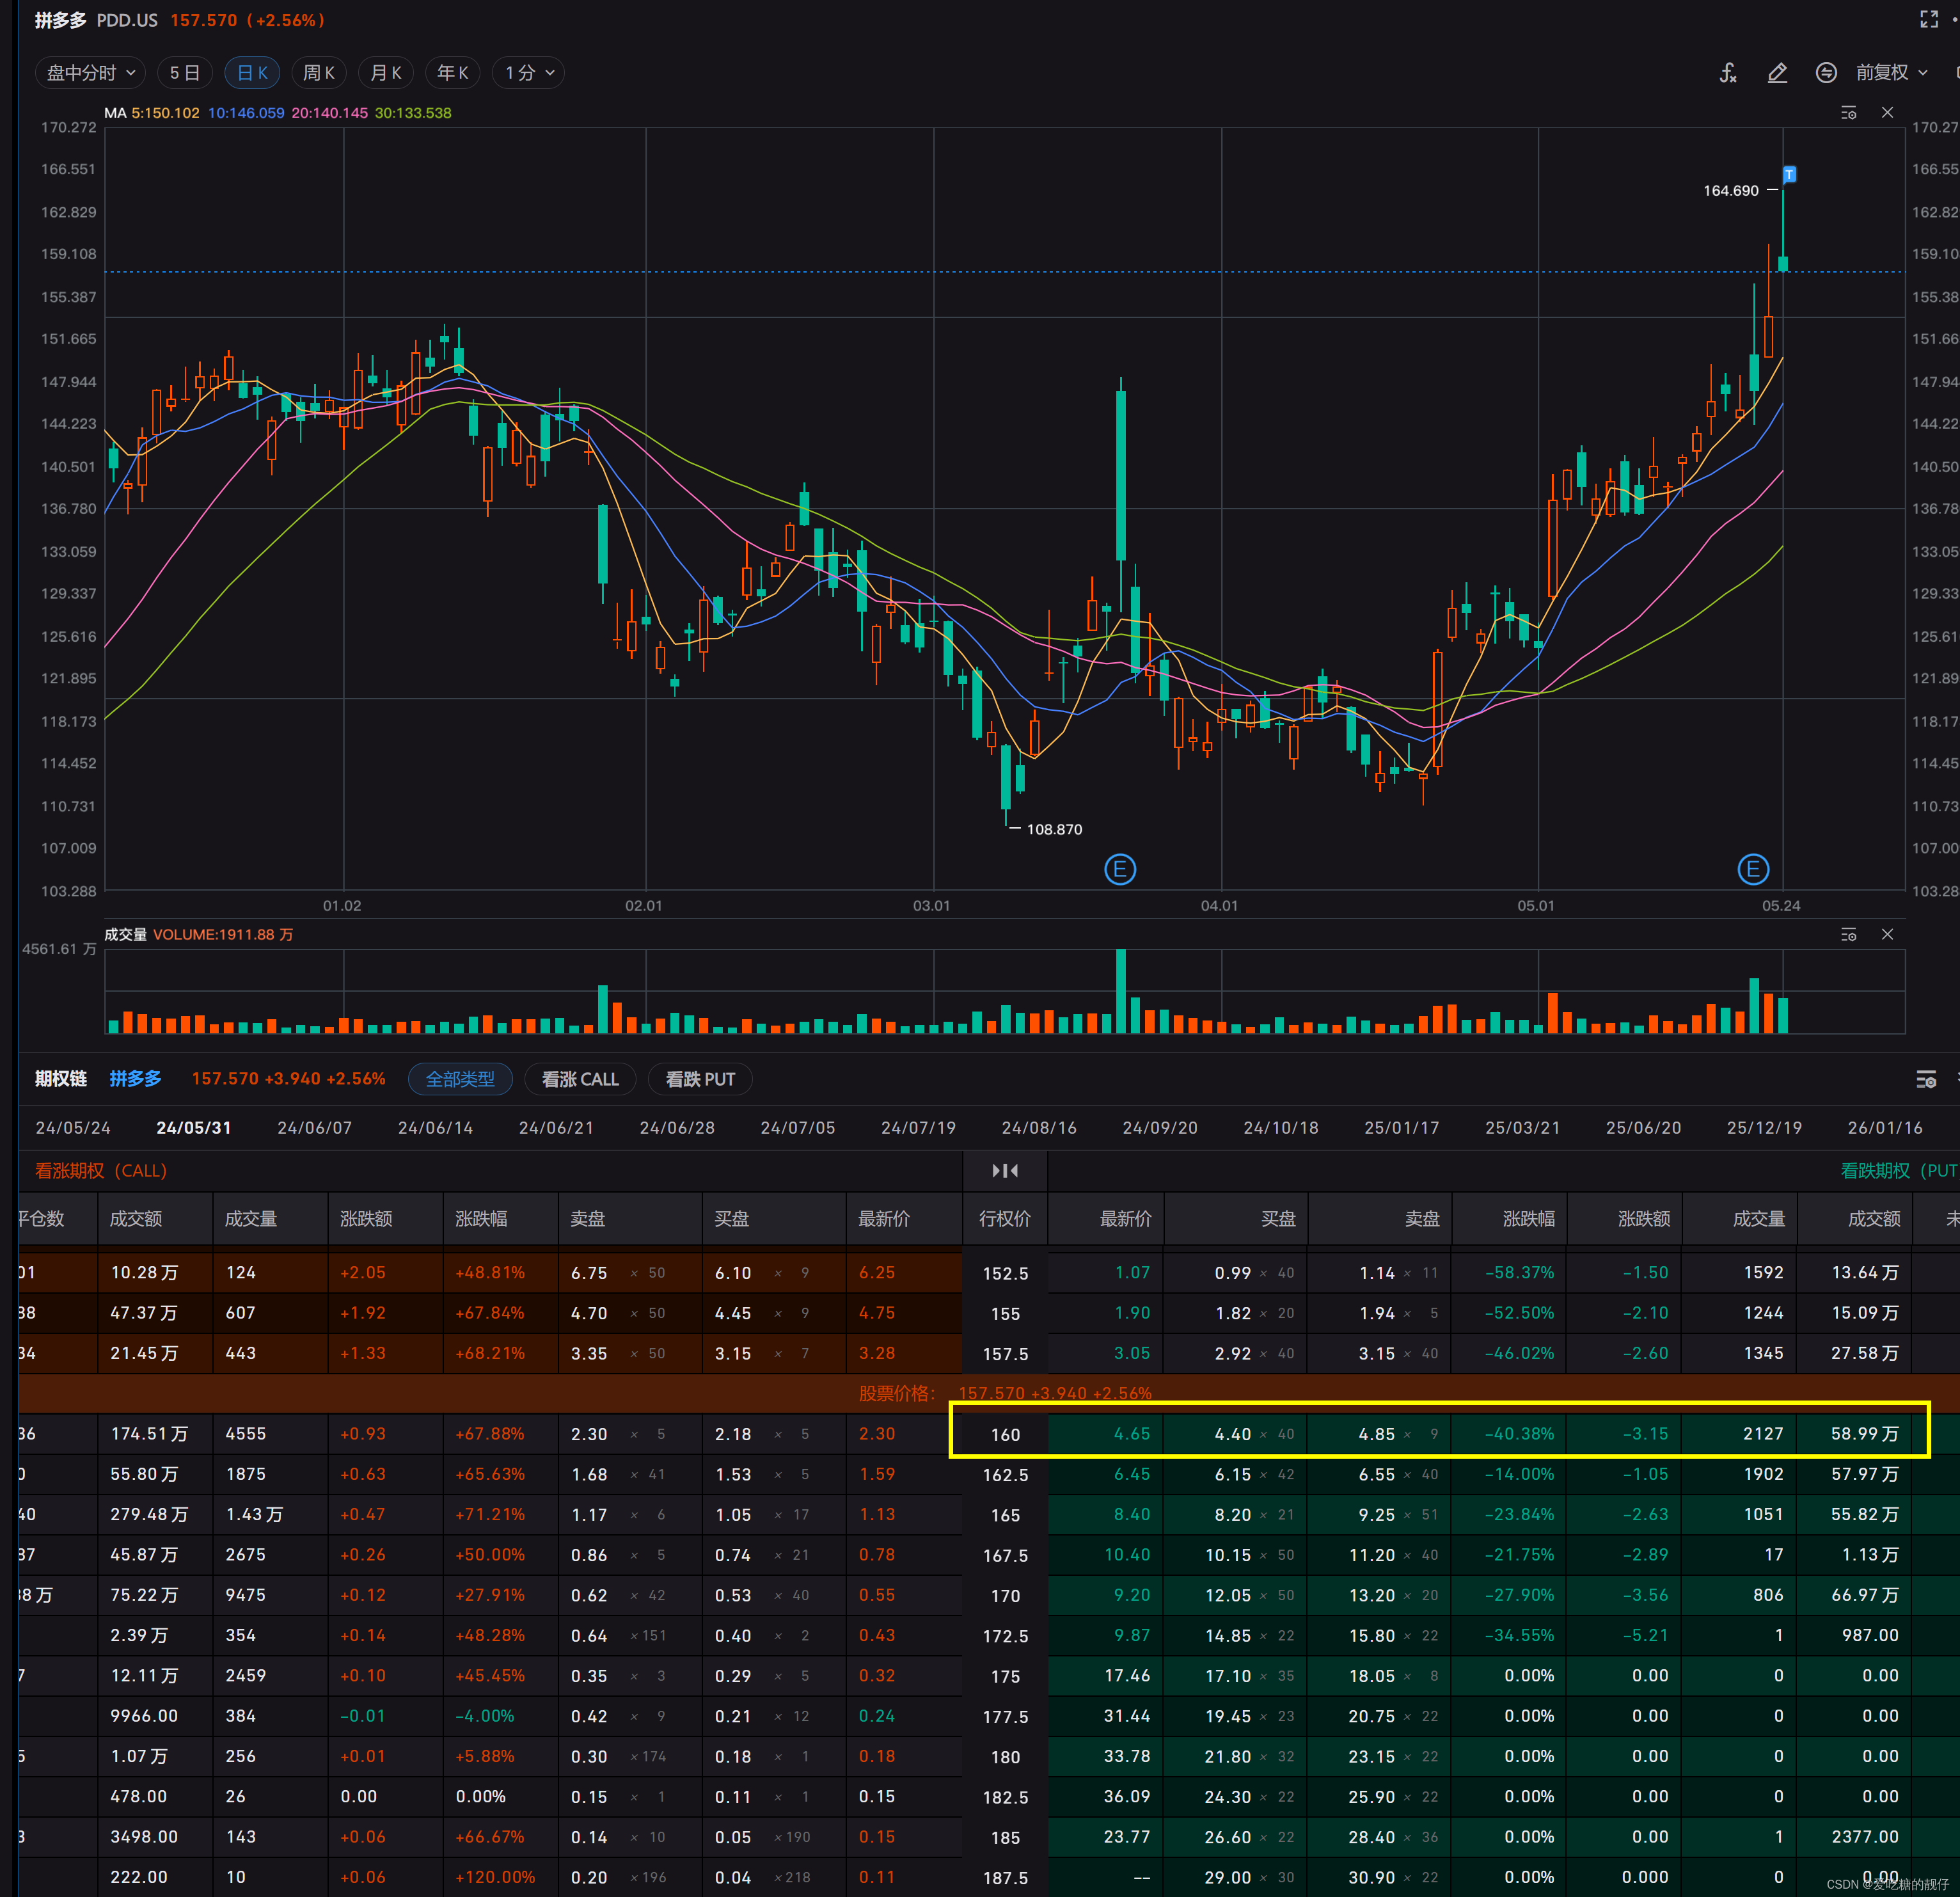The height and width of the screenshot is (1897, 1960).
Task: Select expiry date 24/10/18
Action: pos(1281,1128)
